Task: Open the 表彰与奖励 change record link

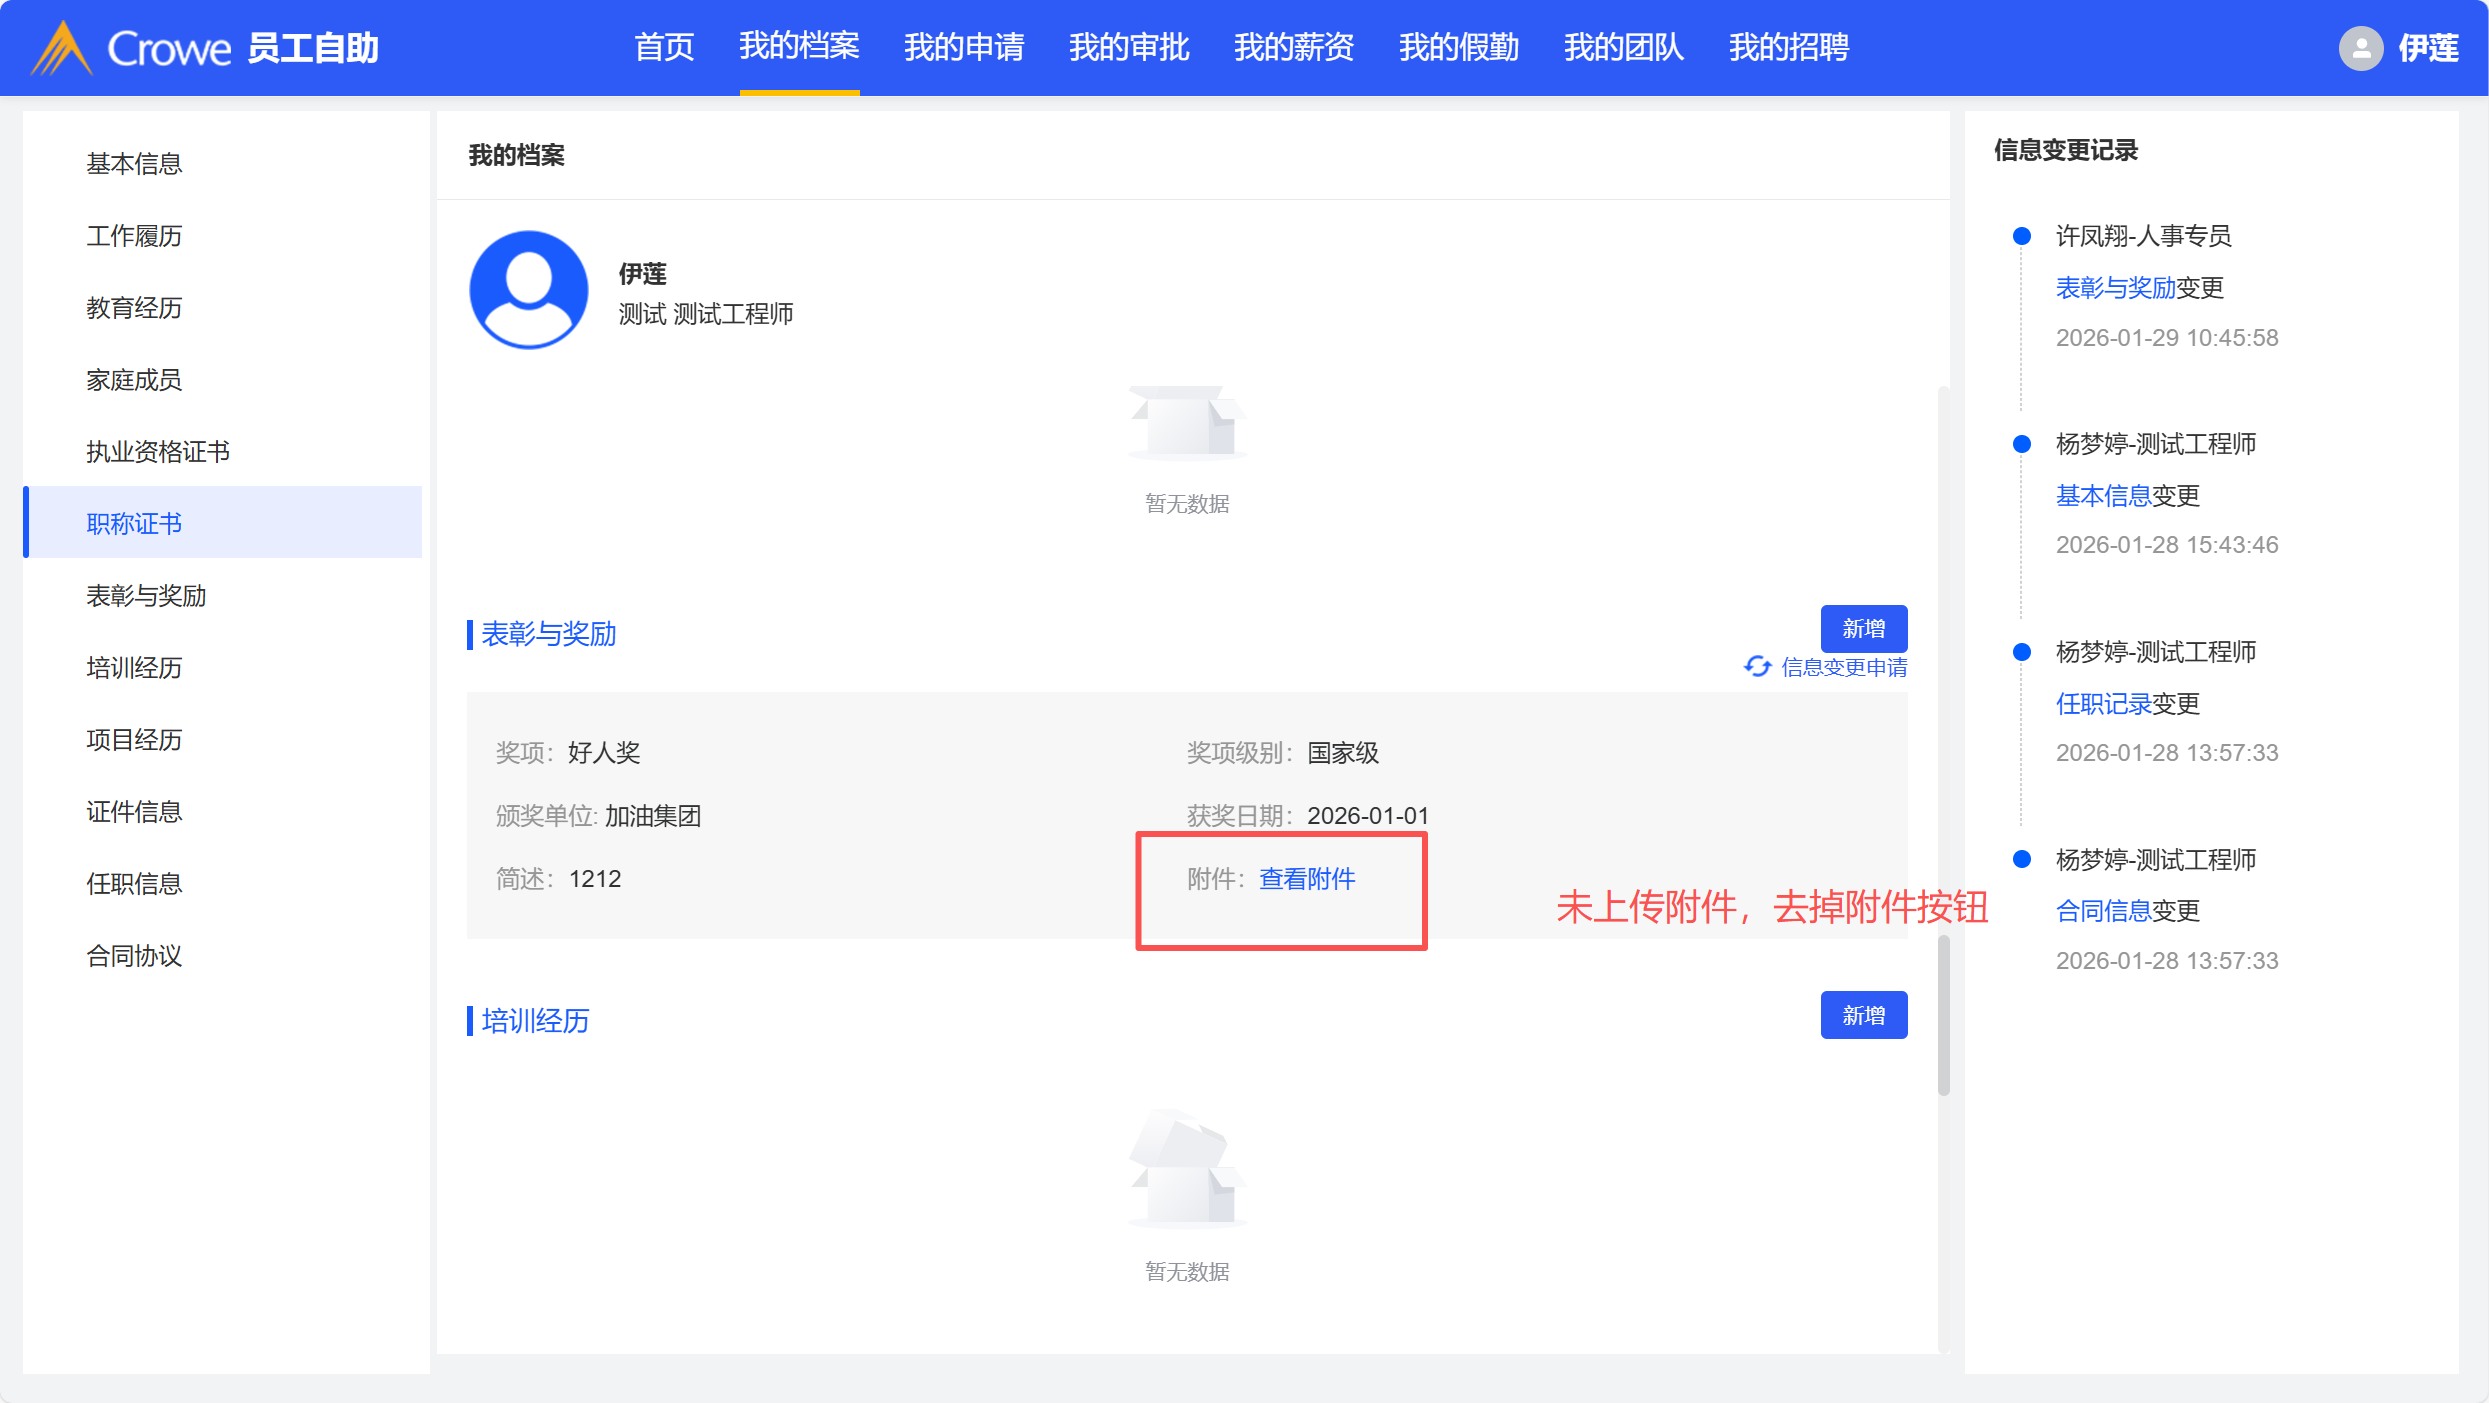Action: 2115,288
